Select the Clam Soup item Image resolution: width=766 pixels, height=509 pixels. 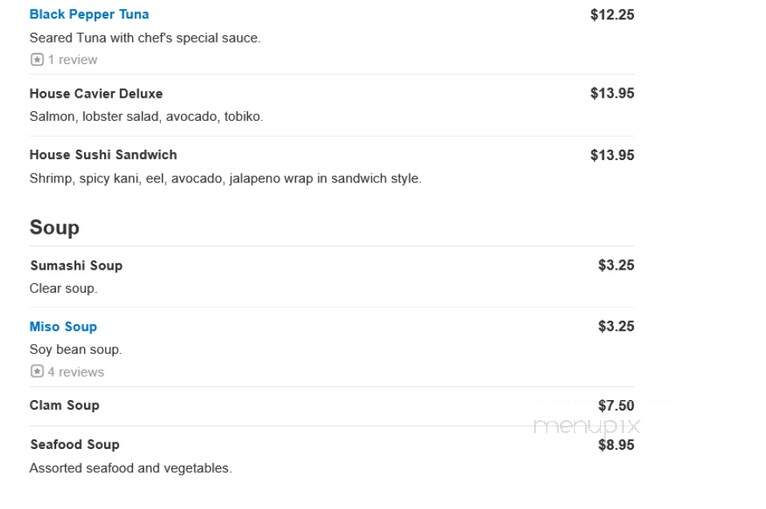click(x=64, y=405)
